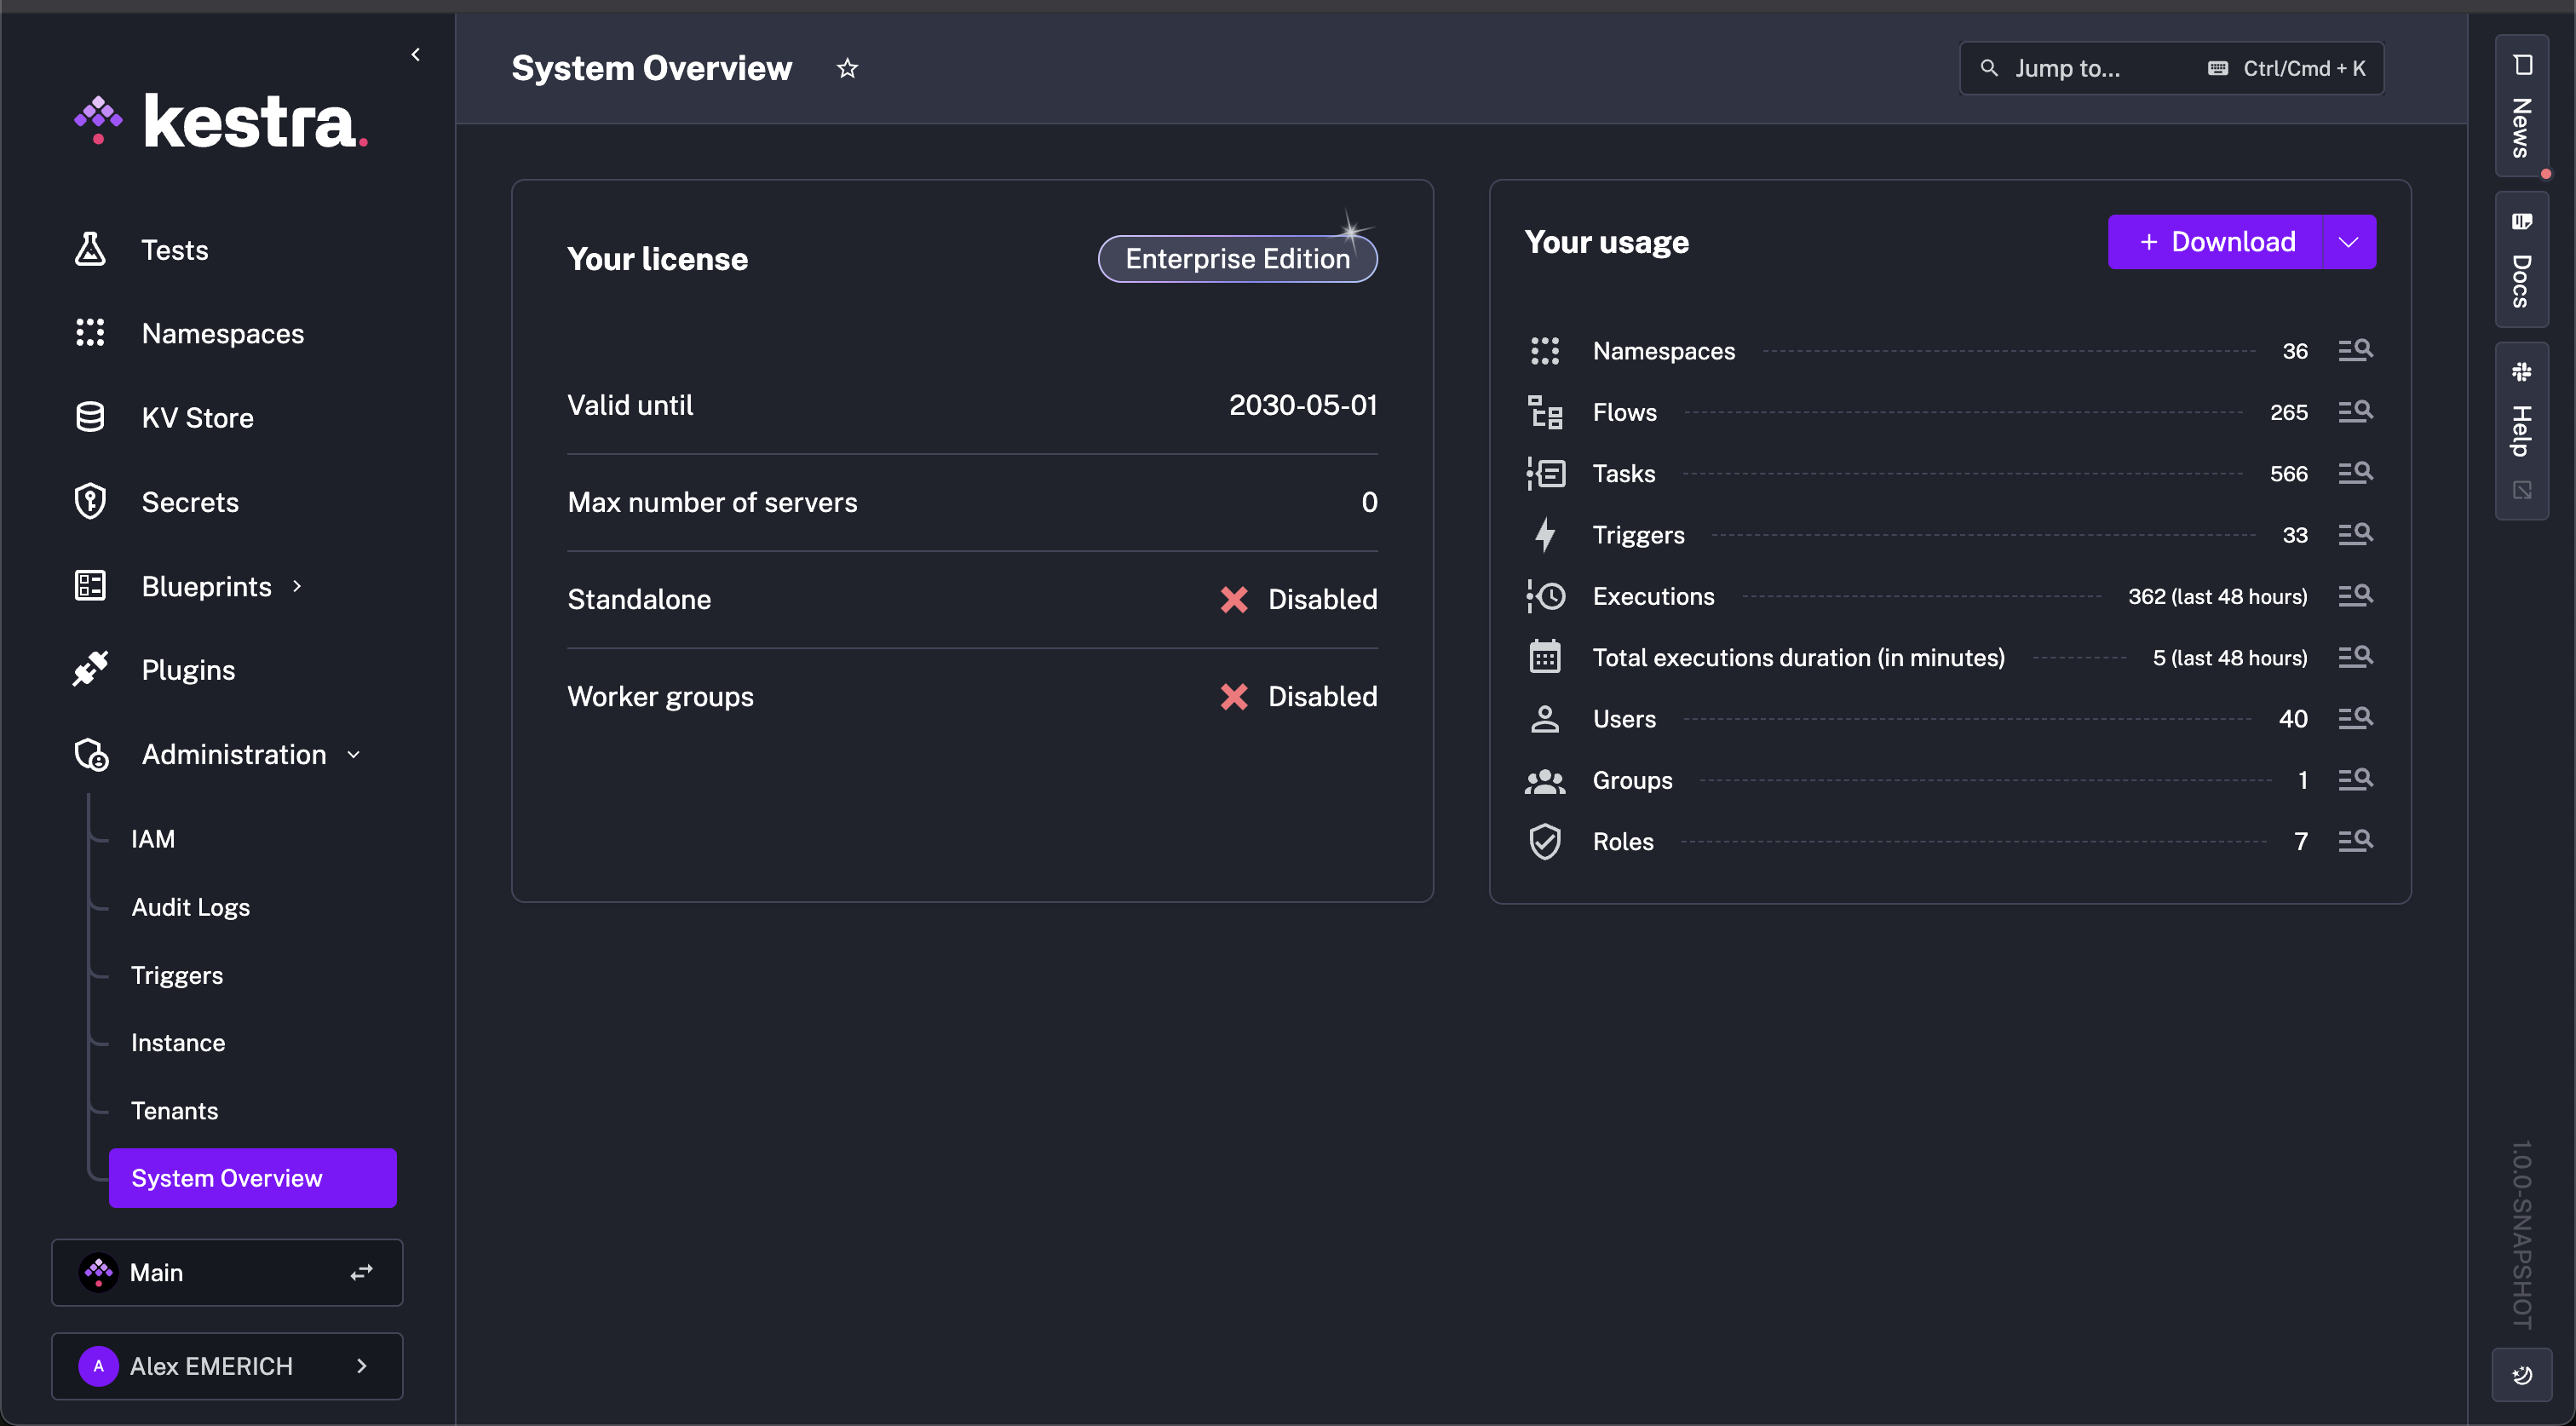This screenshot has height=1426, width=2576.
Task: Expand the Alex EMERICH user menu chevron
Action: tap(362, 1365)
